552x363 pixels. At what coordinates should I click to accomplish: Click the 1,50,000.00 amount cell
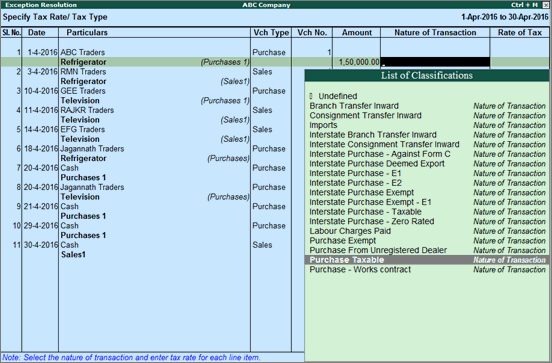point(357,62)
